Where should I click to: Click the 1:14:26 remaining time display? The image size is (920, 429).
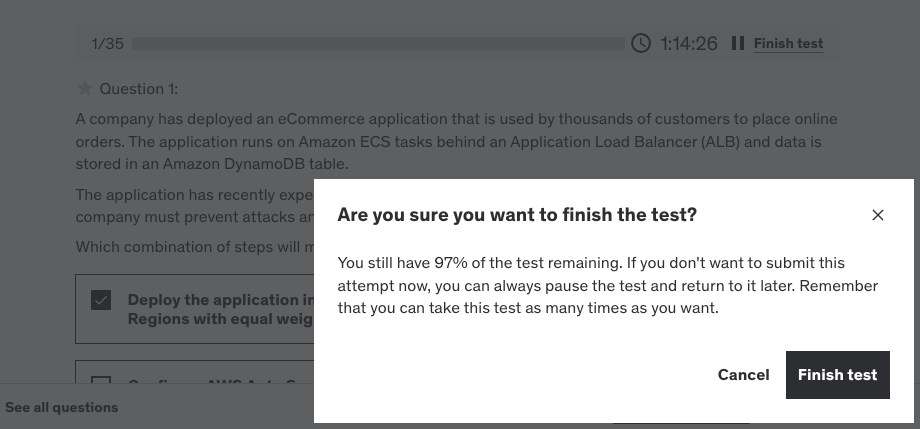688,43
